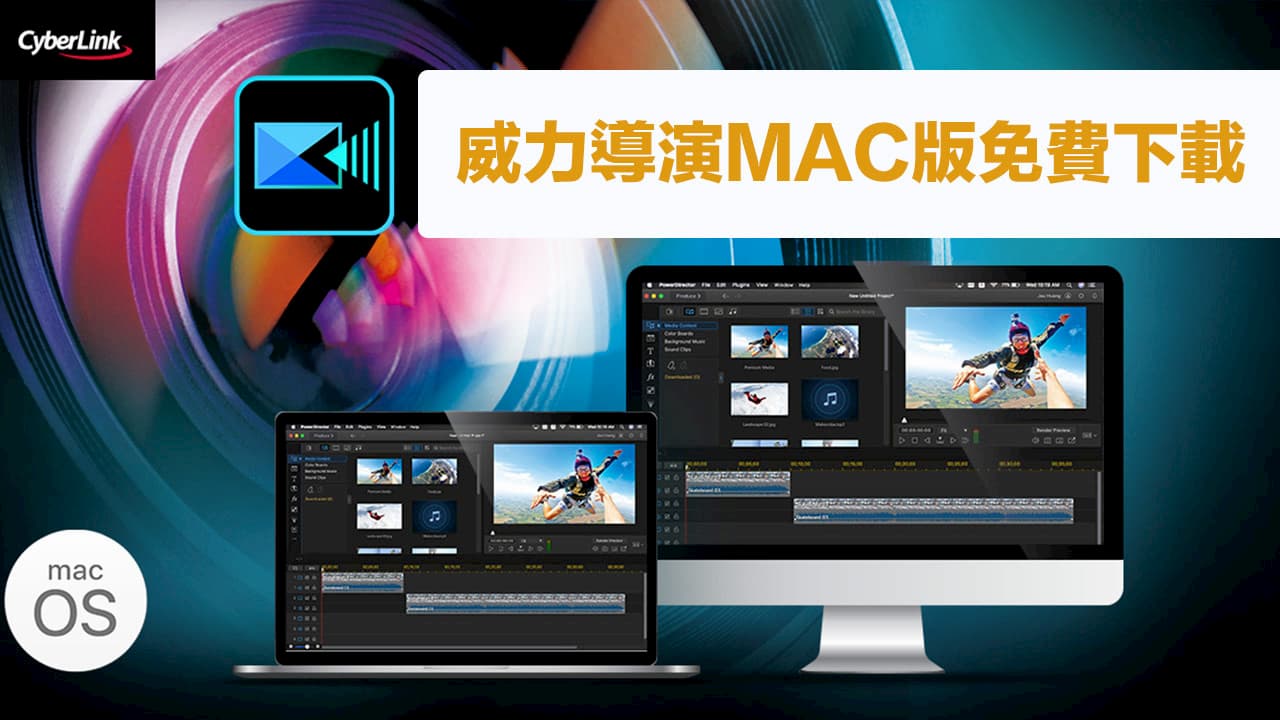Click the Media Content room icon atop the sidebar
The height and width of the screenshot is (720, 1280).
pyautogui.click(x=649, y=324)
